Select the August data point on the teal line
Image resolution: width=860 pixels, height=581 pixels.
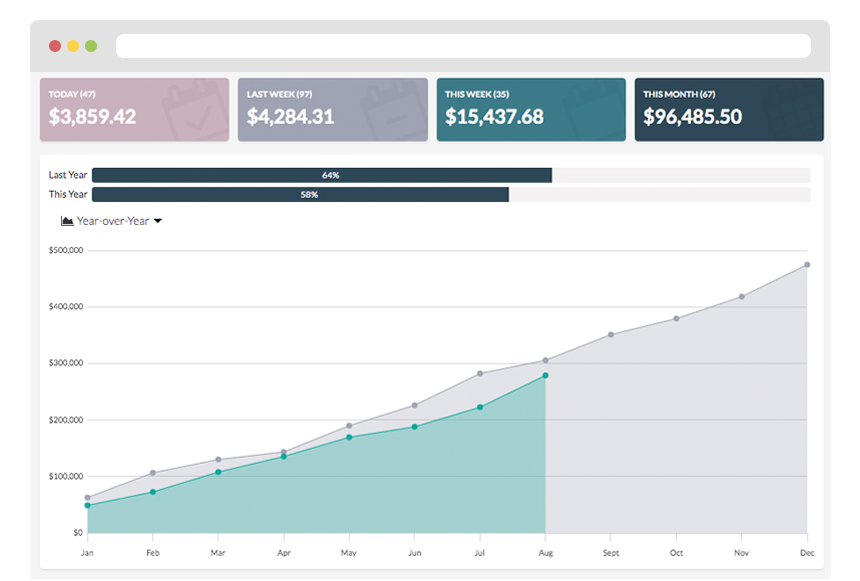[545, 375]
